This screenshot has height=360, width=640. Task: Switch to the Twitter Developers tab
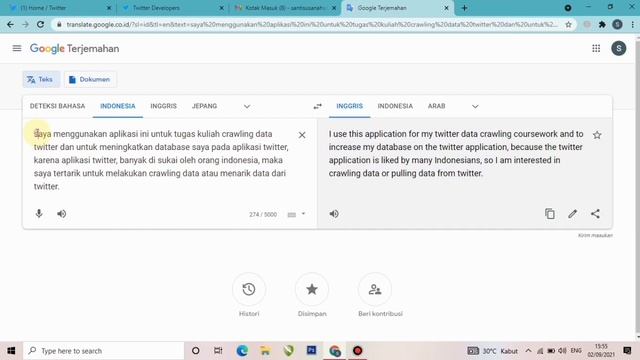click(173, 8)
